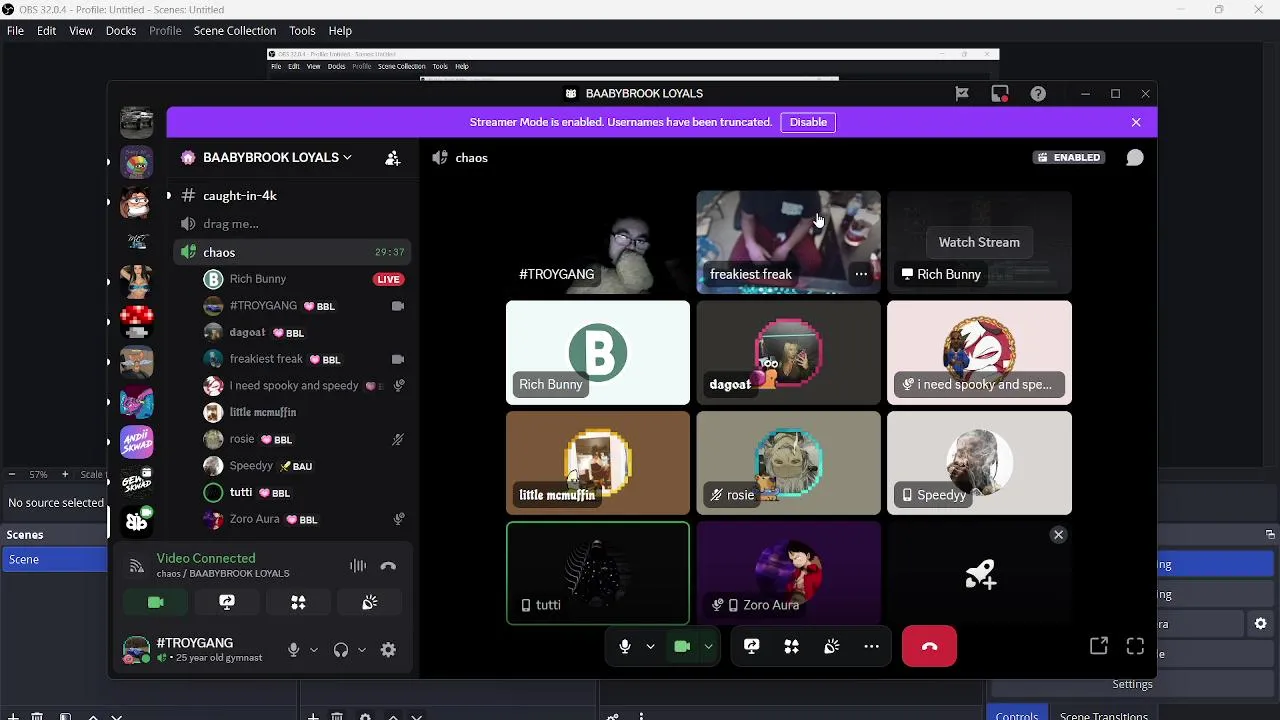Turn off camera in call control bar
Viewport: 1280px width, 720px height.
tap(682, 647)
